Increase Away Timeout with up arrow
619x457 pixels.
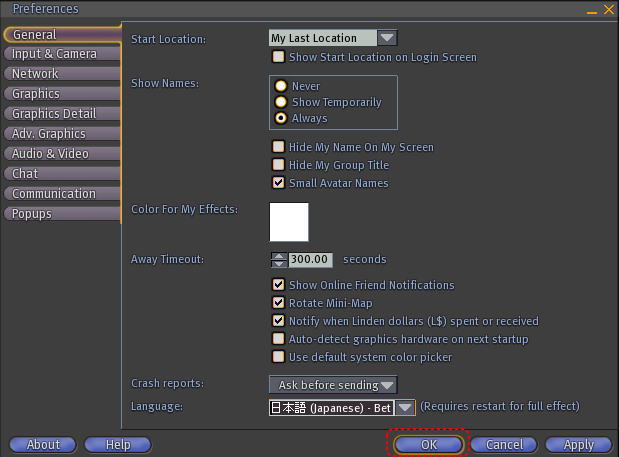279,256
